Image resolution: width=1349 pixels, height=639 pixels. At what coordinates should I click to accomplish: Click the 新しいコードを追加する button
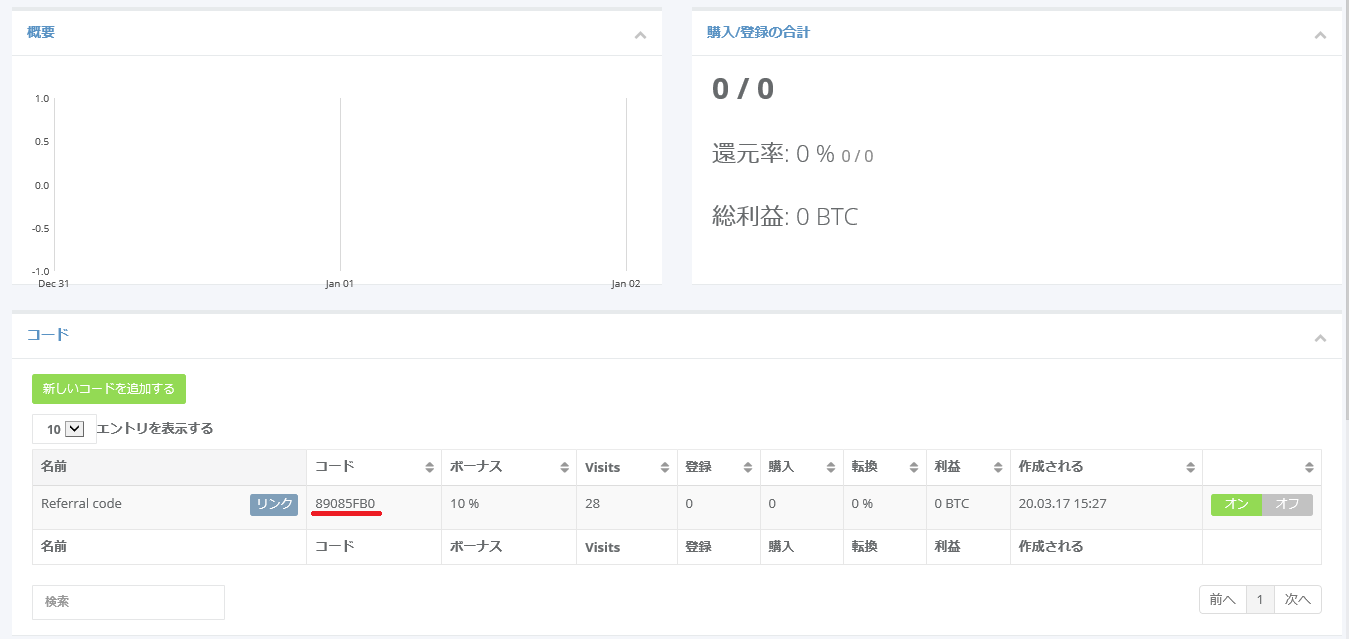pyautogui.click(x=109, y=389)
